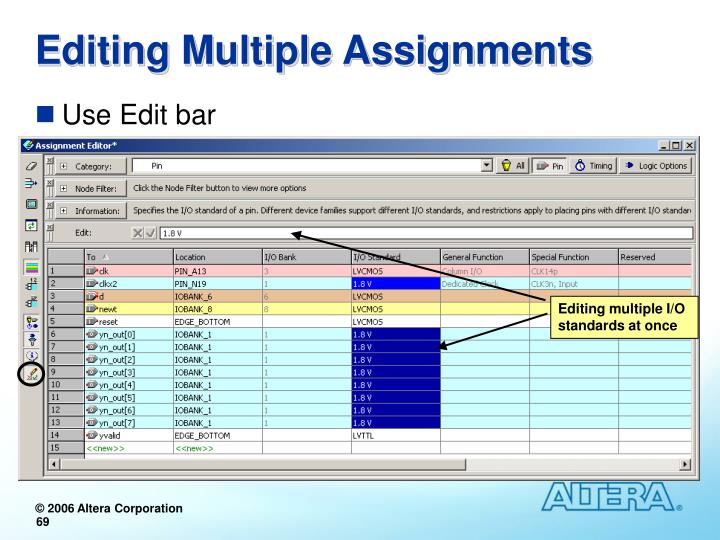720x540 pixels.
Task: Select yn_out[3] row's 1.8 V cell
Action: tap(396, 372)
